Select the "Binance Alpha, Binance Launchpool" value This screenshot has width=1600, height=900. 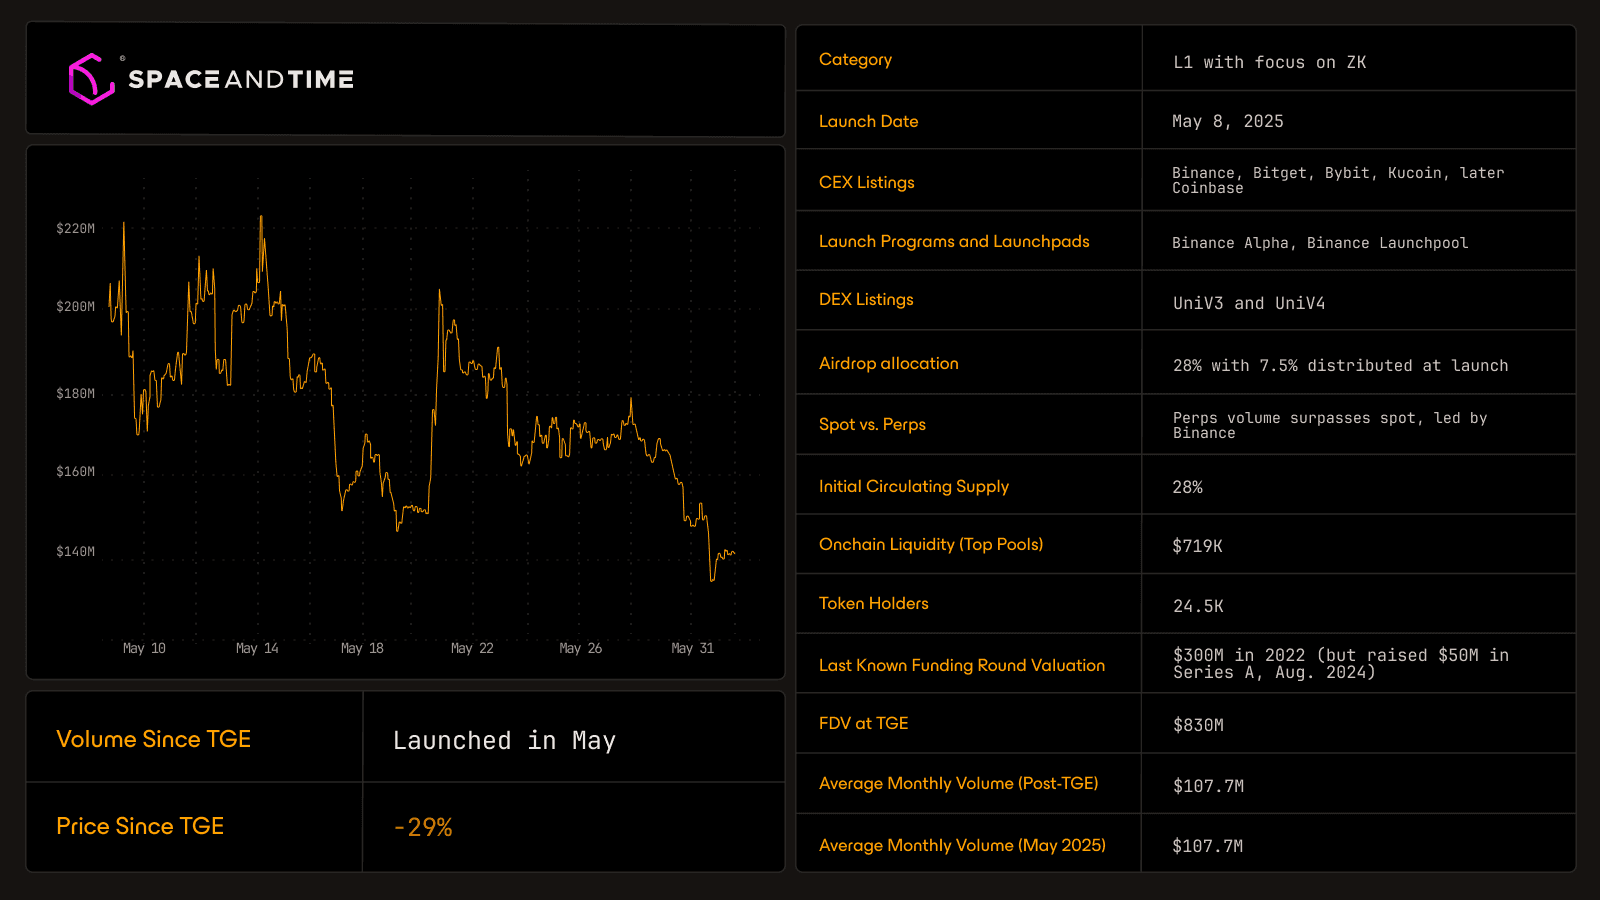1320,244
